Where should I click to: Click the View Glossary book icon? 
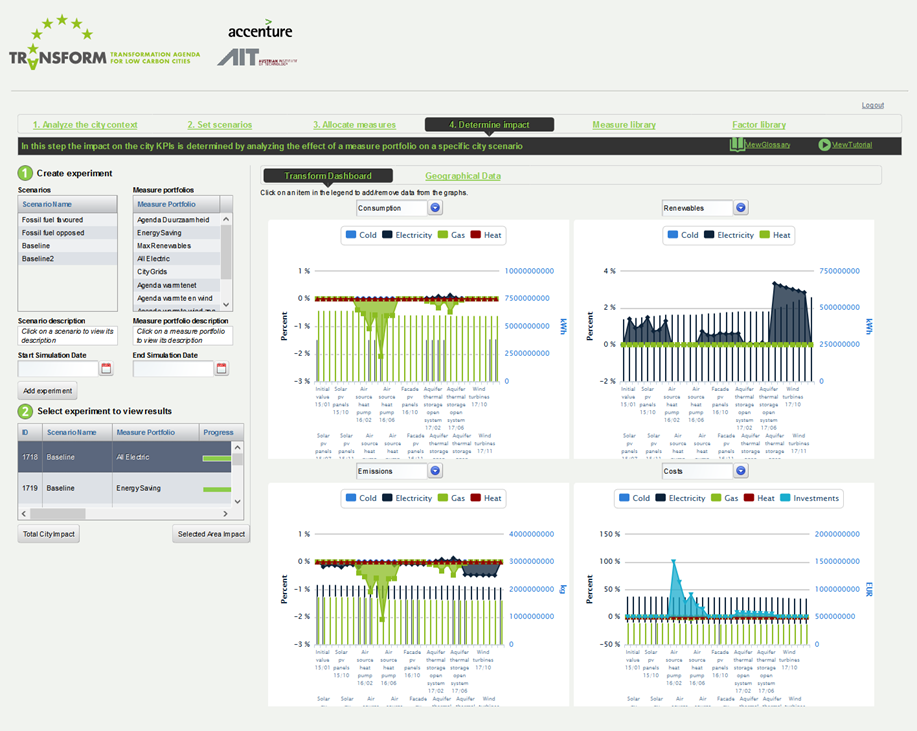(737, 145)
